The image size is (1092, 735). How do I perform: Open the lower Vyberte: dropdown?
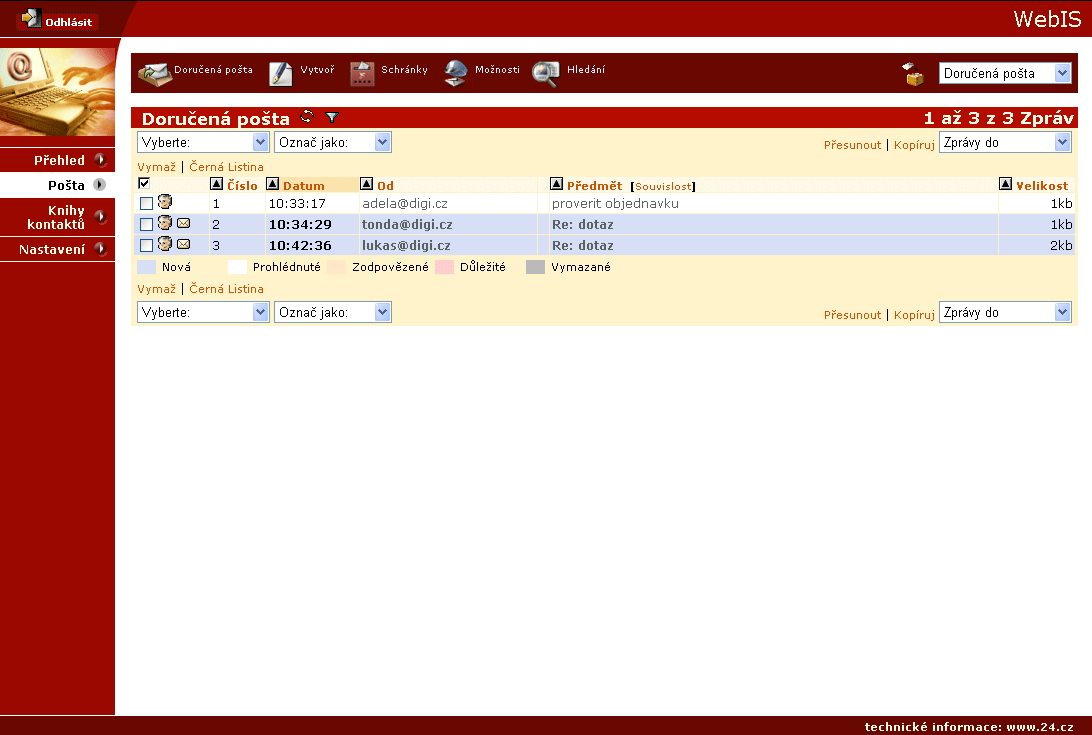point(203,312)
